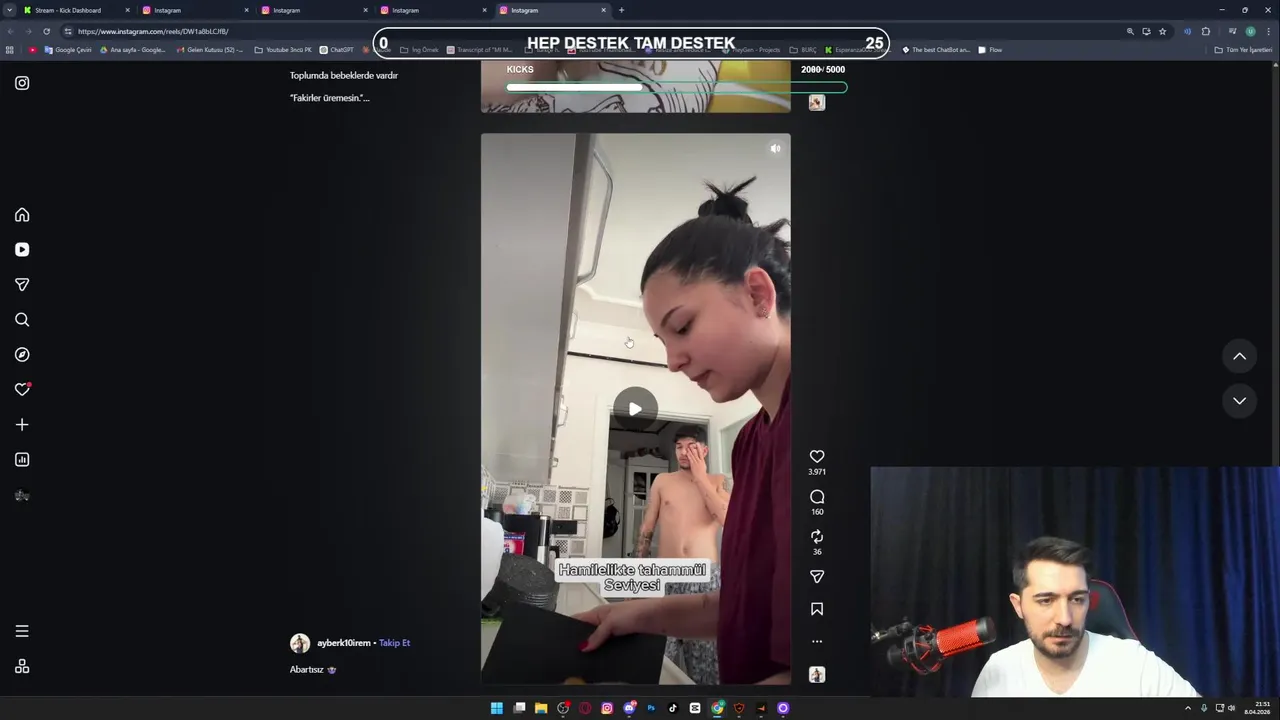The width and height of the screenshot is (1280, 720).
Task: Go to the previous reel with up chevron
Action: pos(1239,356)
